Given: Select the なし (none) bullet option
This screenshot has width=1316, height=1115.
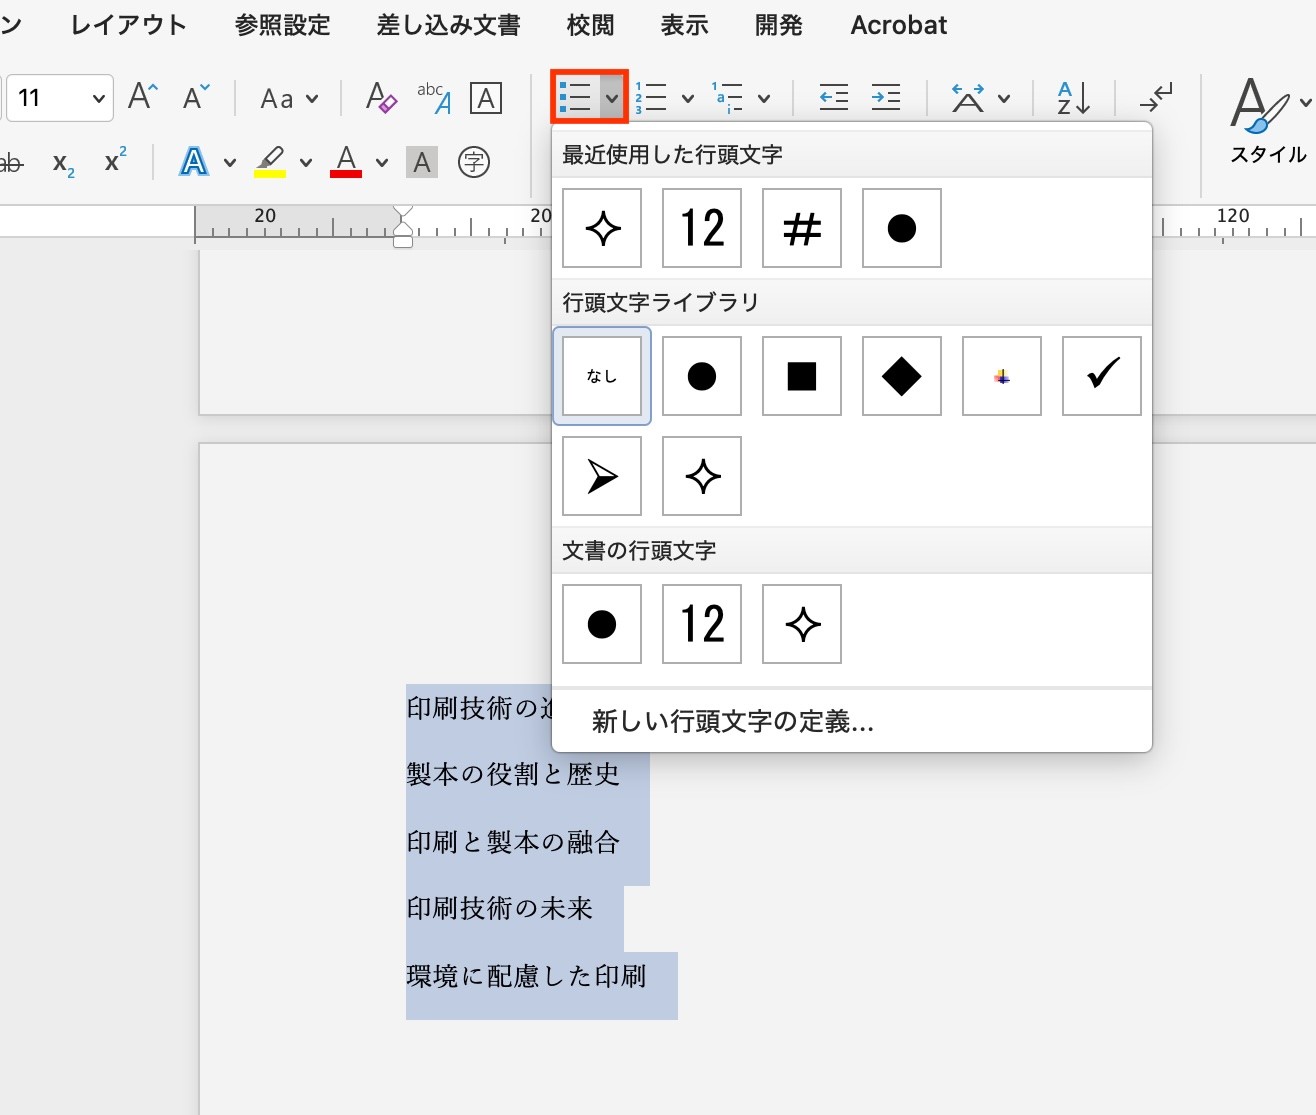Looking at the screenshot, I should click(x=602, y=376).
